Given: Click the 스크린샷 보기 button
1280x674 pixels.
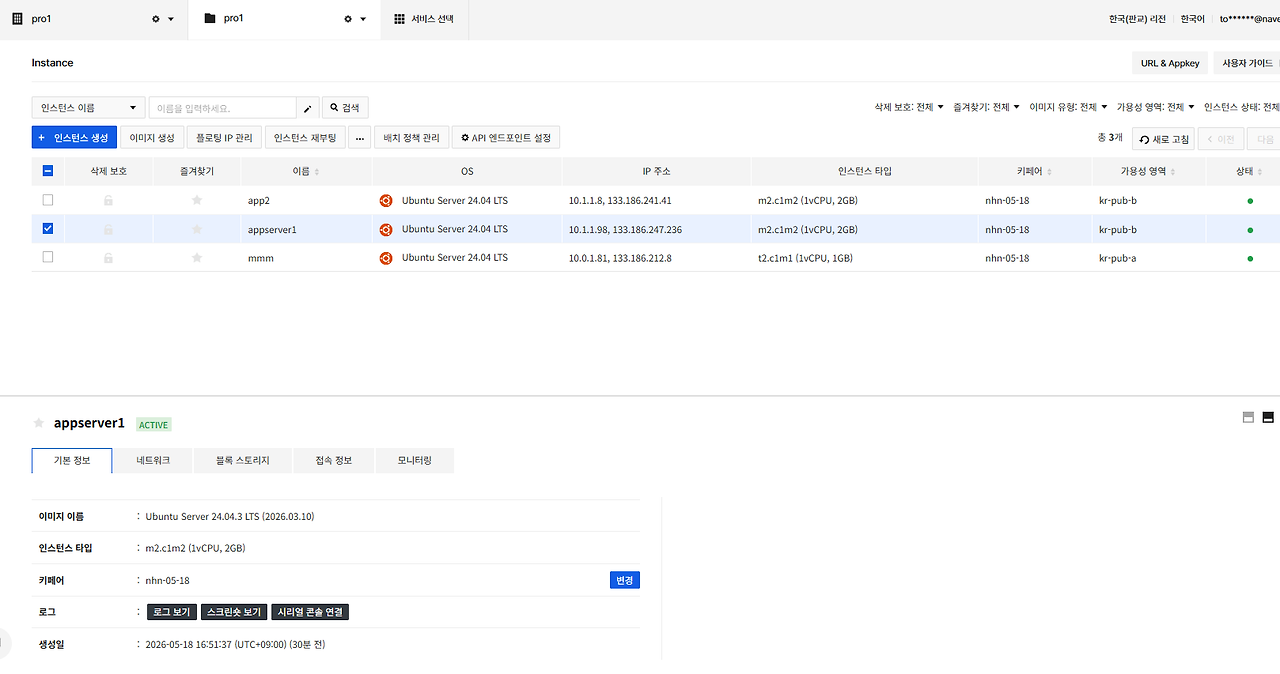Looking at the screenshot, I should 235,612.
